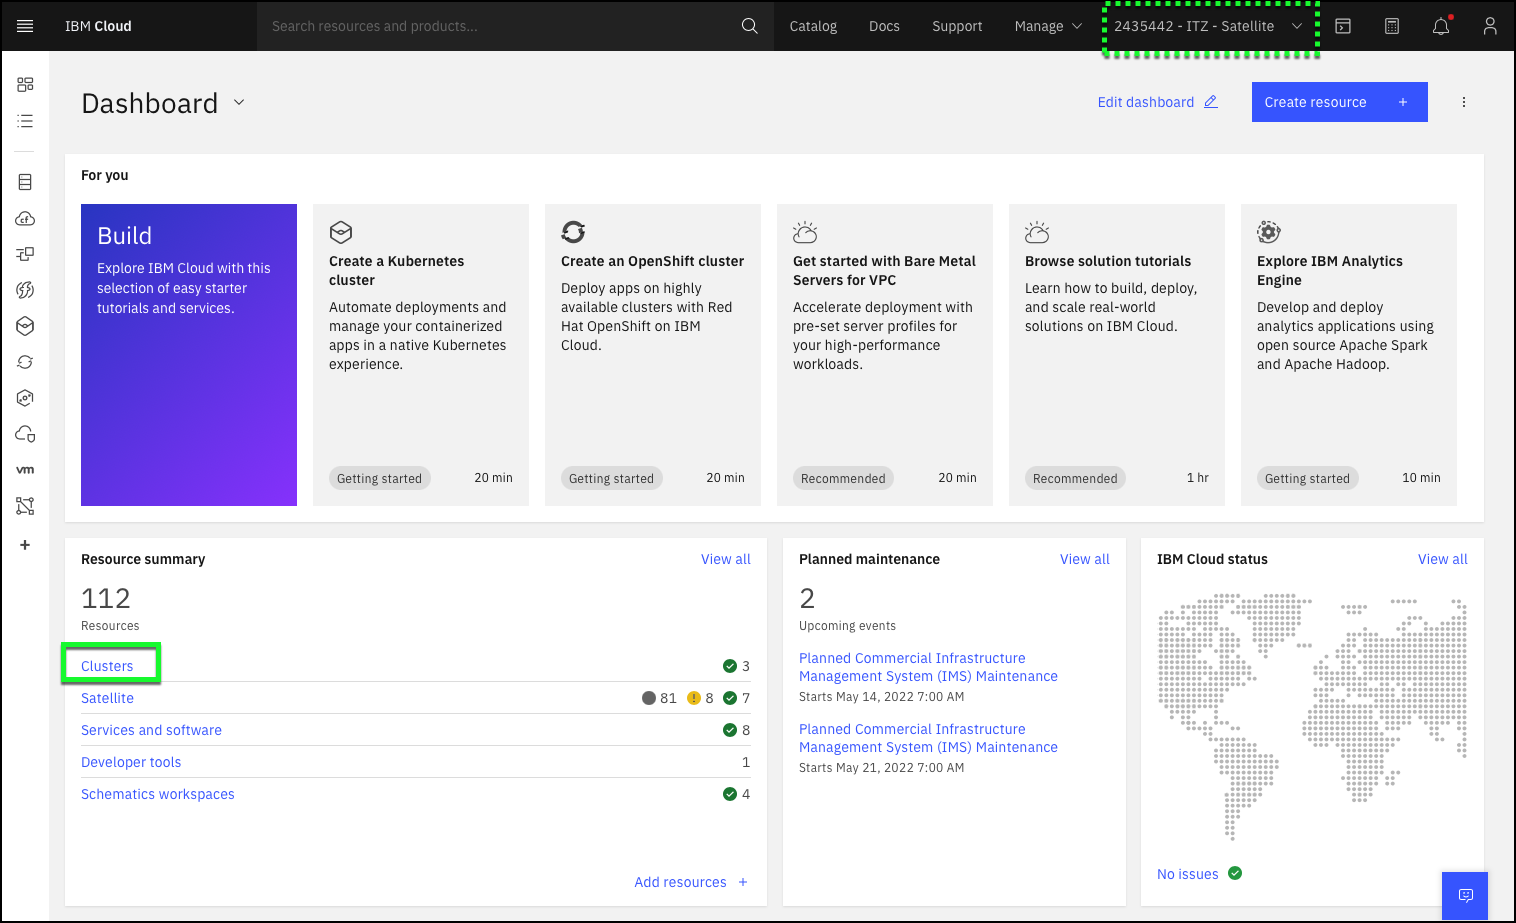Screen dimensions: 1516x923
Task: Go to Docs in top navigation
Action: tap(884, 26)
